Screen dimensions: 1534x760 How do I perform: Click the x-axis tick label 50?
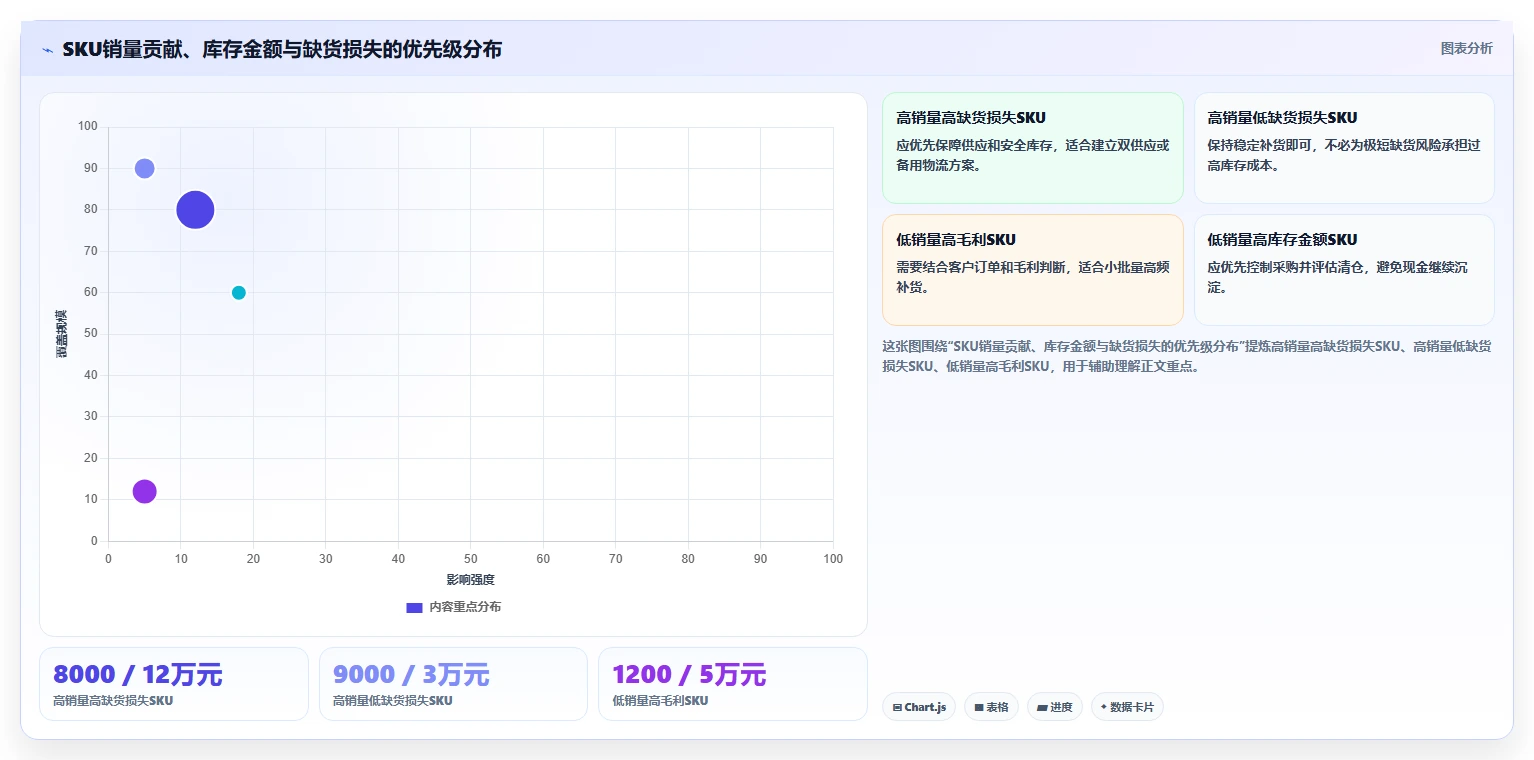pyautogui.click(x=470, y=559)
